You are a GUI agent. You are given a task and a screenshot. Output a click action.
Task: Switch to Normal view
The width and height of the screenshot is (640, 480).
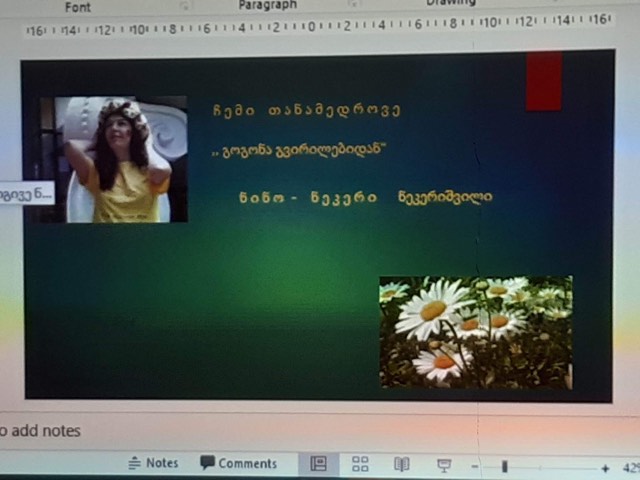click(x=319, y=465)
